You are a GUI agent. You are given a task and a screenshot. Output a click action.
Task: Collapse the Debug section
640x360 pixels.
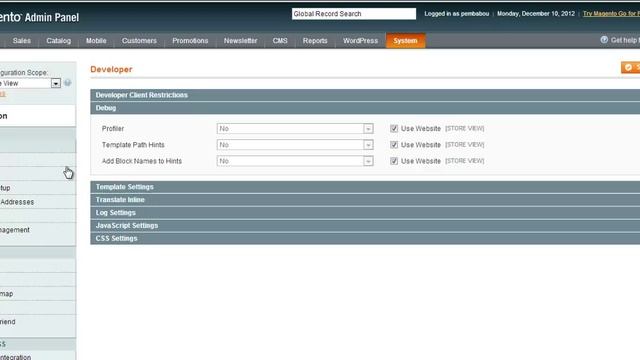[x=365, y=108]
